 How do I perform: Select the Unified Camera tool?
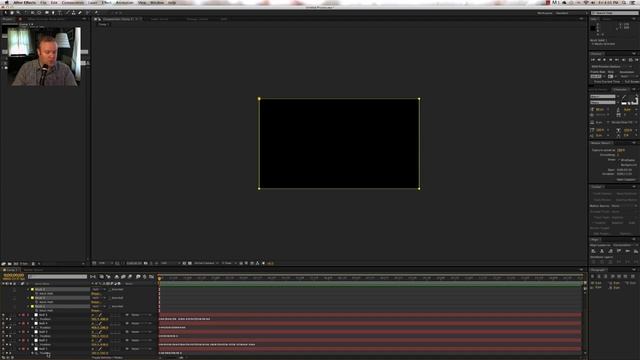click(x=33, y=13)
